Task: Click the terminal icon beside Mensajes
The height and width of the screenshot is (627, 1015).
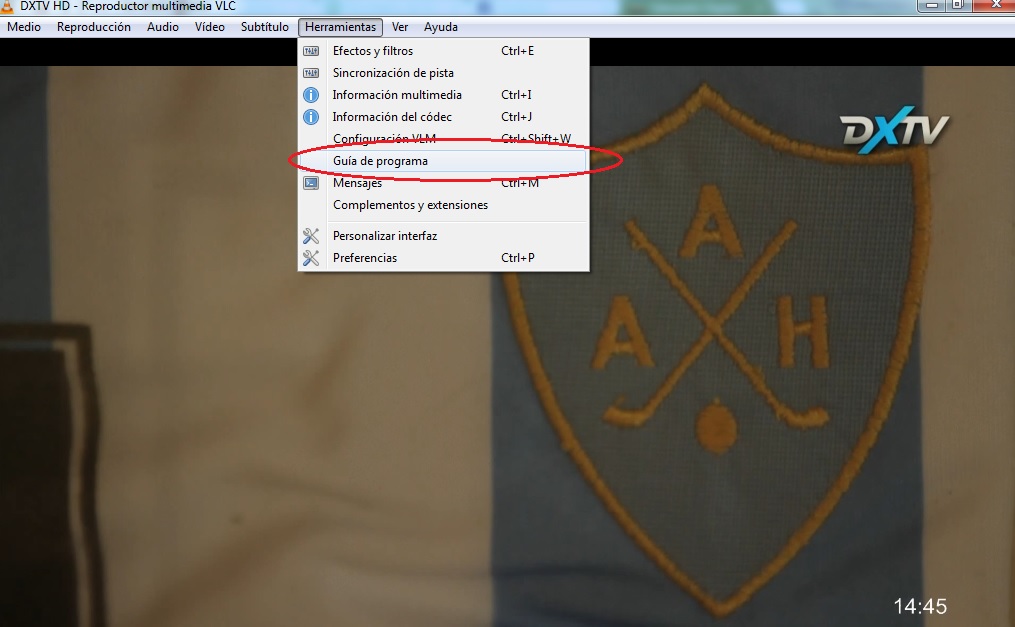Action: [x=311, y=183]
